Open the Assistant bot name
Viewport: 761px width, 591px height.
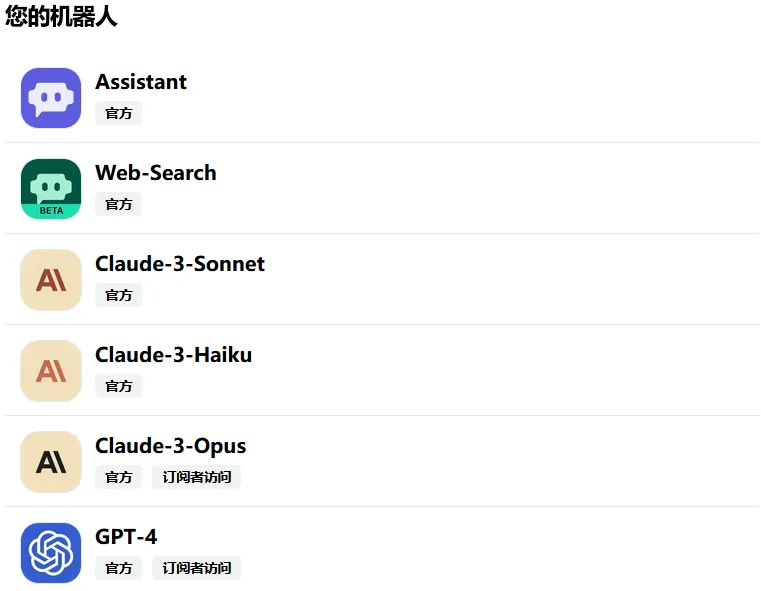point(141,82)
